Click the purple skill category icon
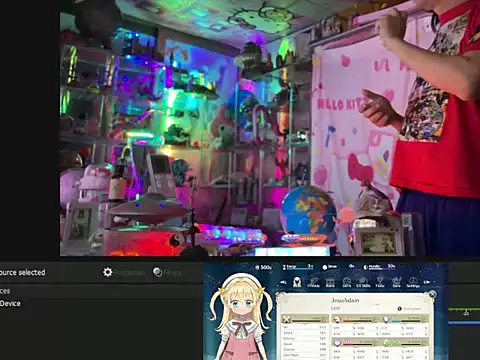 coord(337,343)
